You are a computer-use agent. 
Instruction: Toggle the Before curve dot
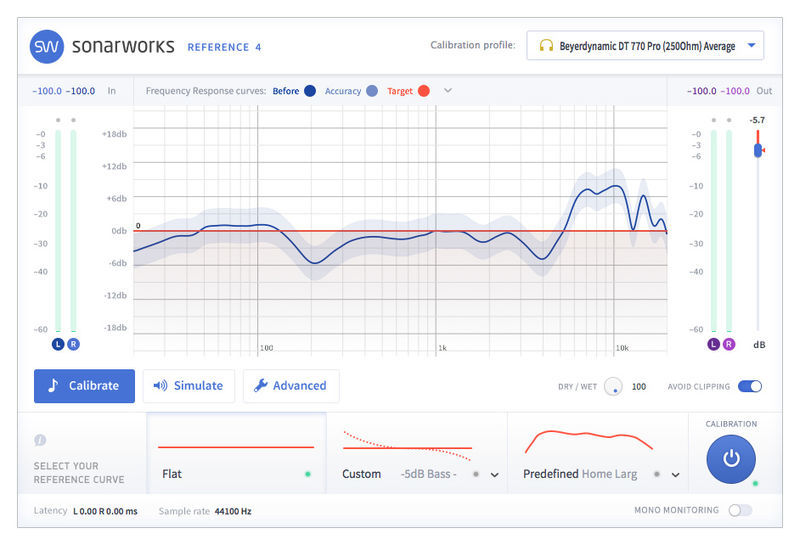(310, 91)
